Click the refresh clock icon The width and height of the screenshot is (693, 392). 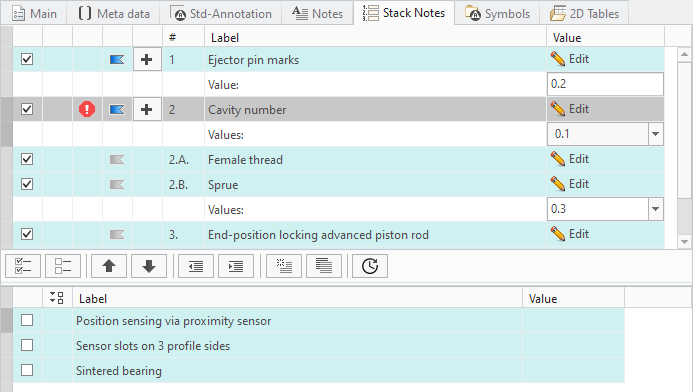coord(370,266)
